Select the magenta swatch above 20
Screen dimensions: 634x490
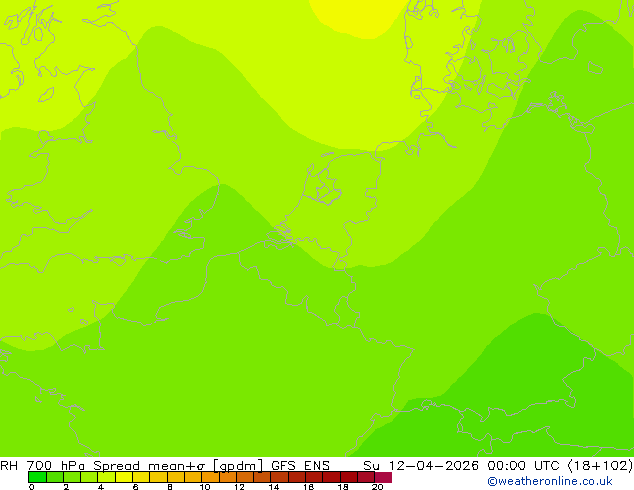pyautogui.click(x=383, y=477)
